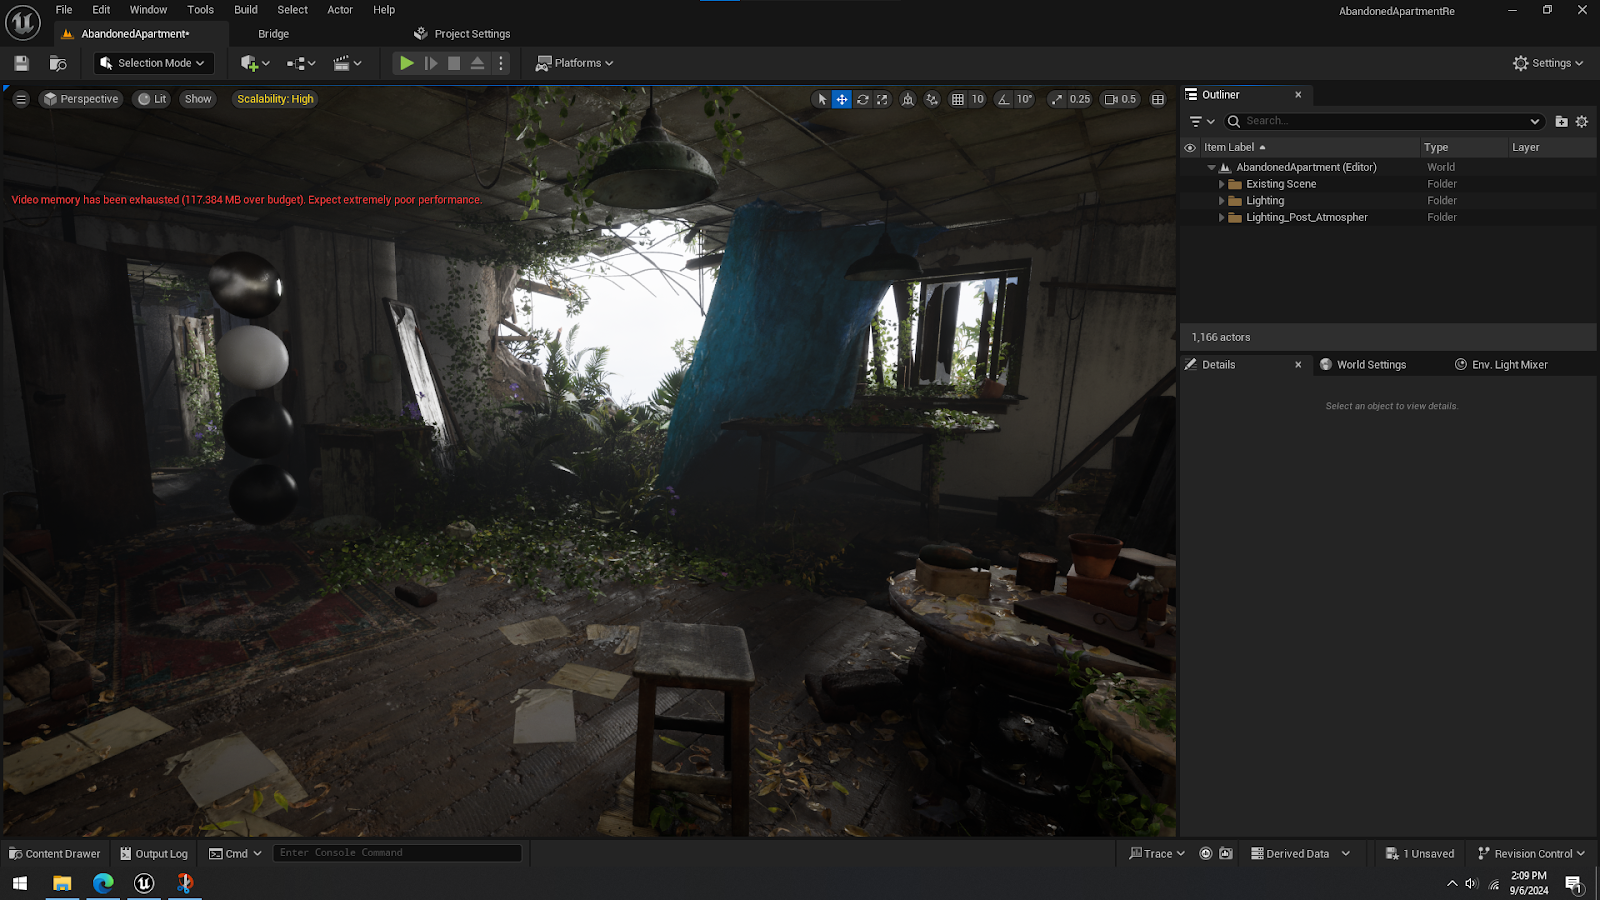
Task: Activate the Rotate tool
Action: point(862,99)
